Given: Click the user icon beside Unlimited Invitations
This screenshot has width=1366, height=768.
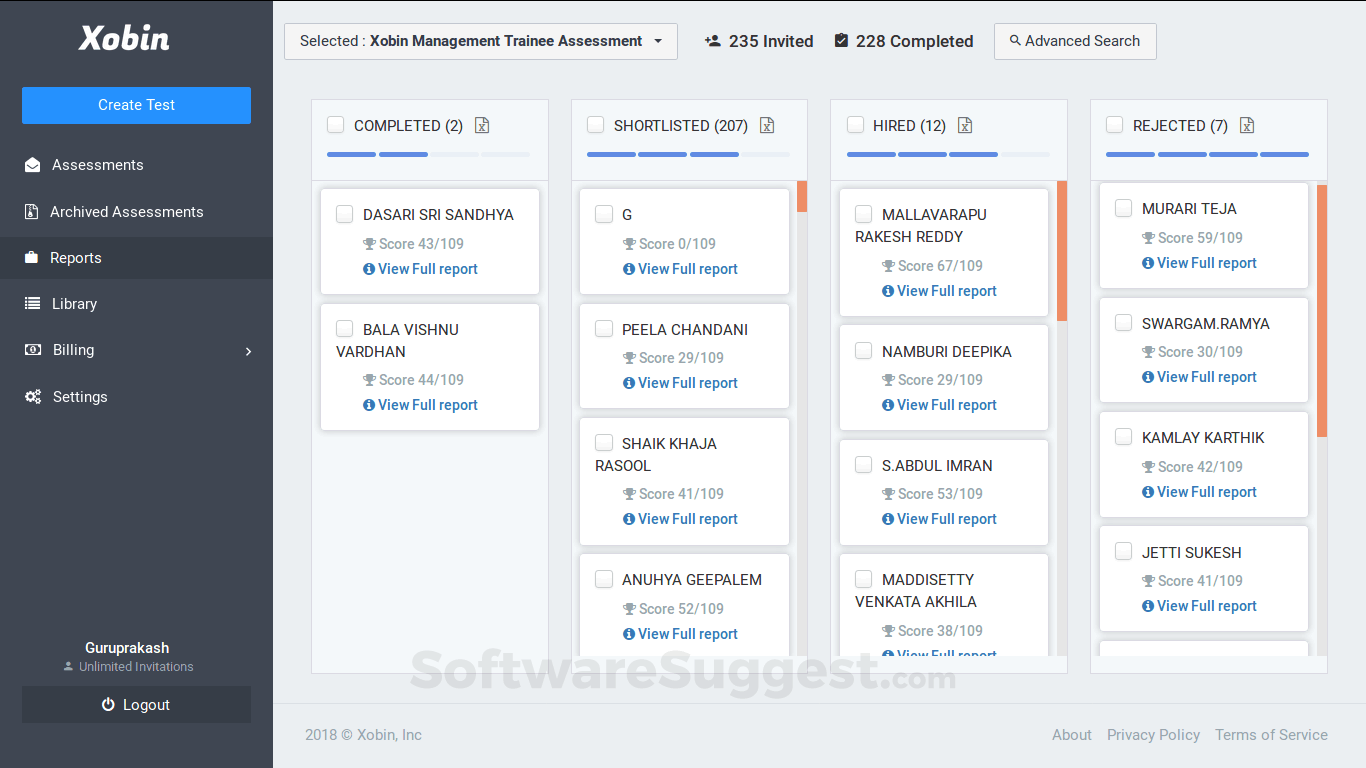Looking at the screenshot, I should point(68,667).
